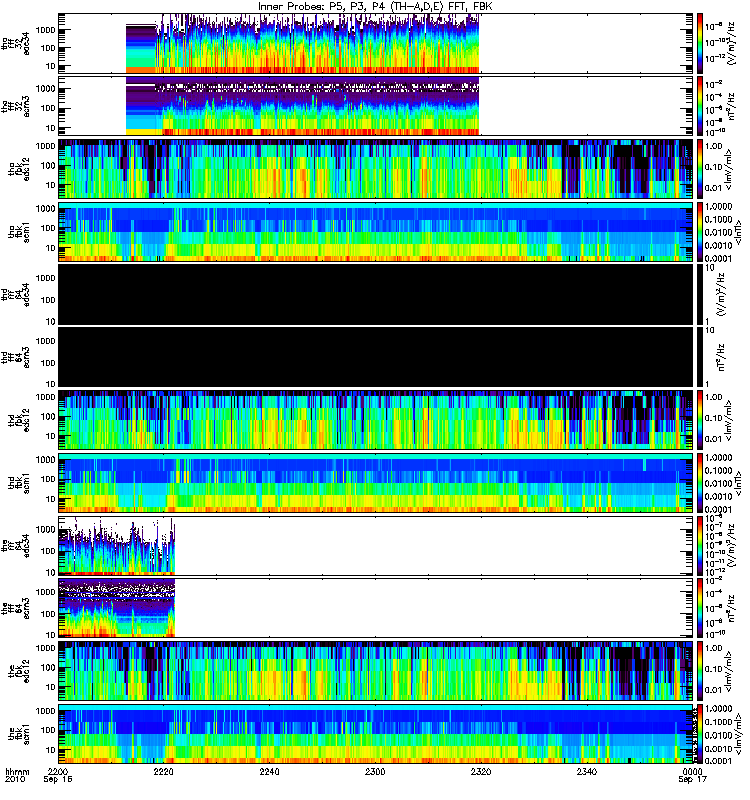Click the "tha fff 32 edc34" y-axis label
Image resolution: width=750 pixels, height=800 pixels.
[x=15, y=43]
